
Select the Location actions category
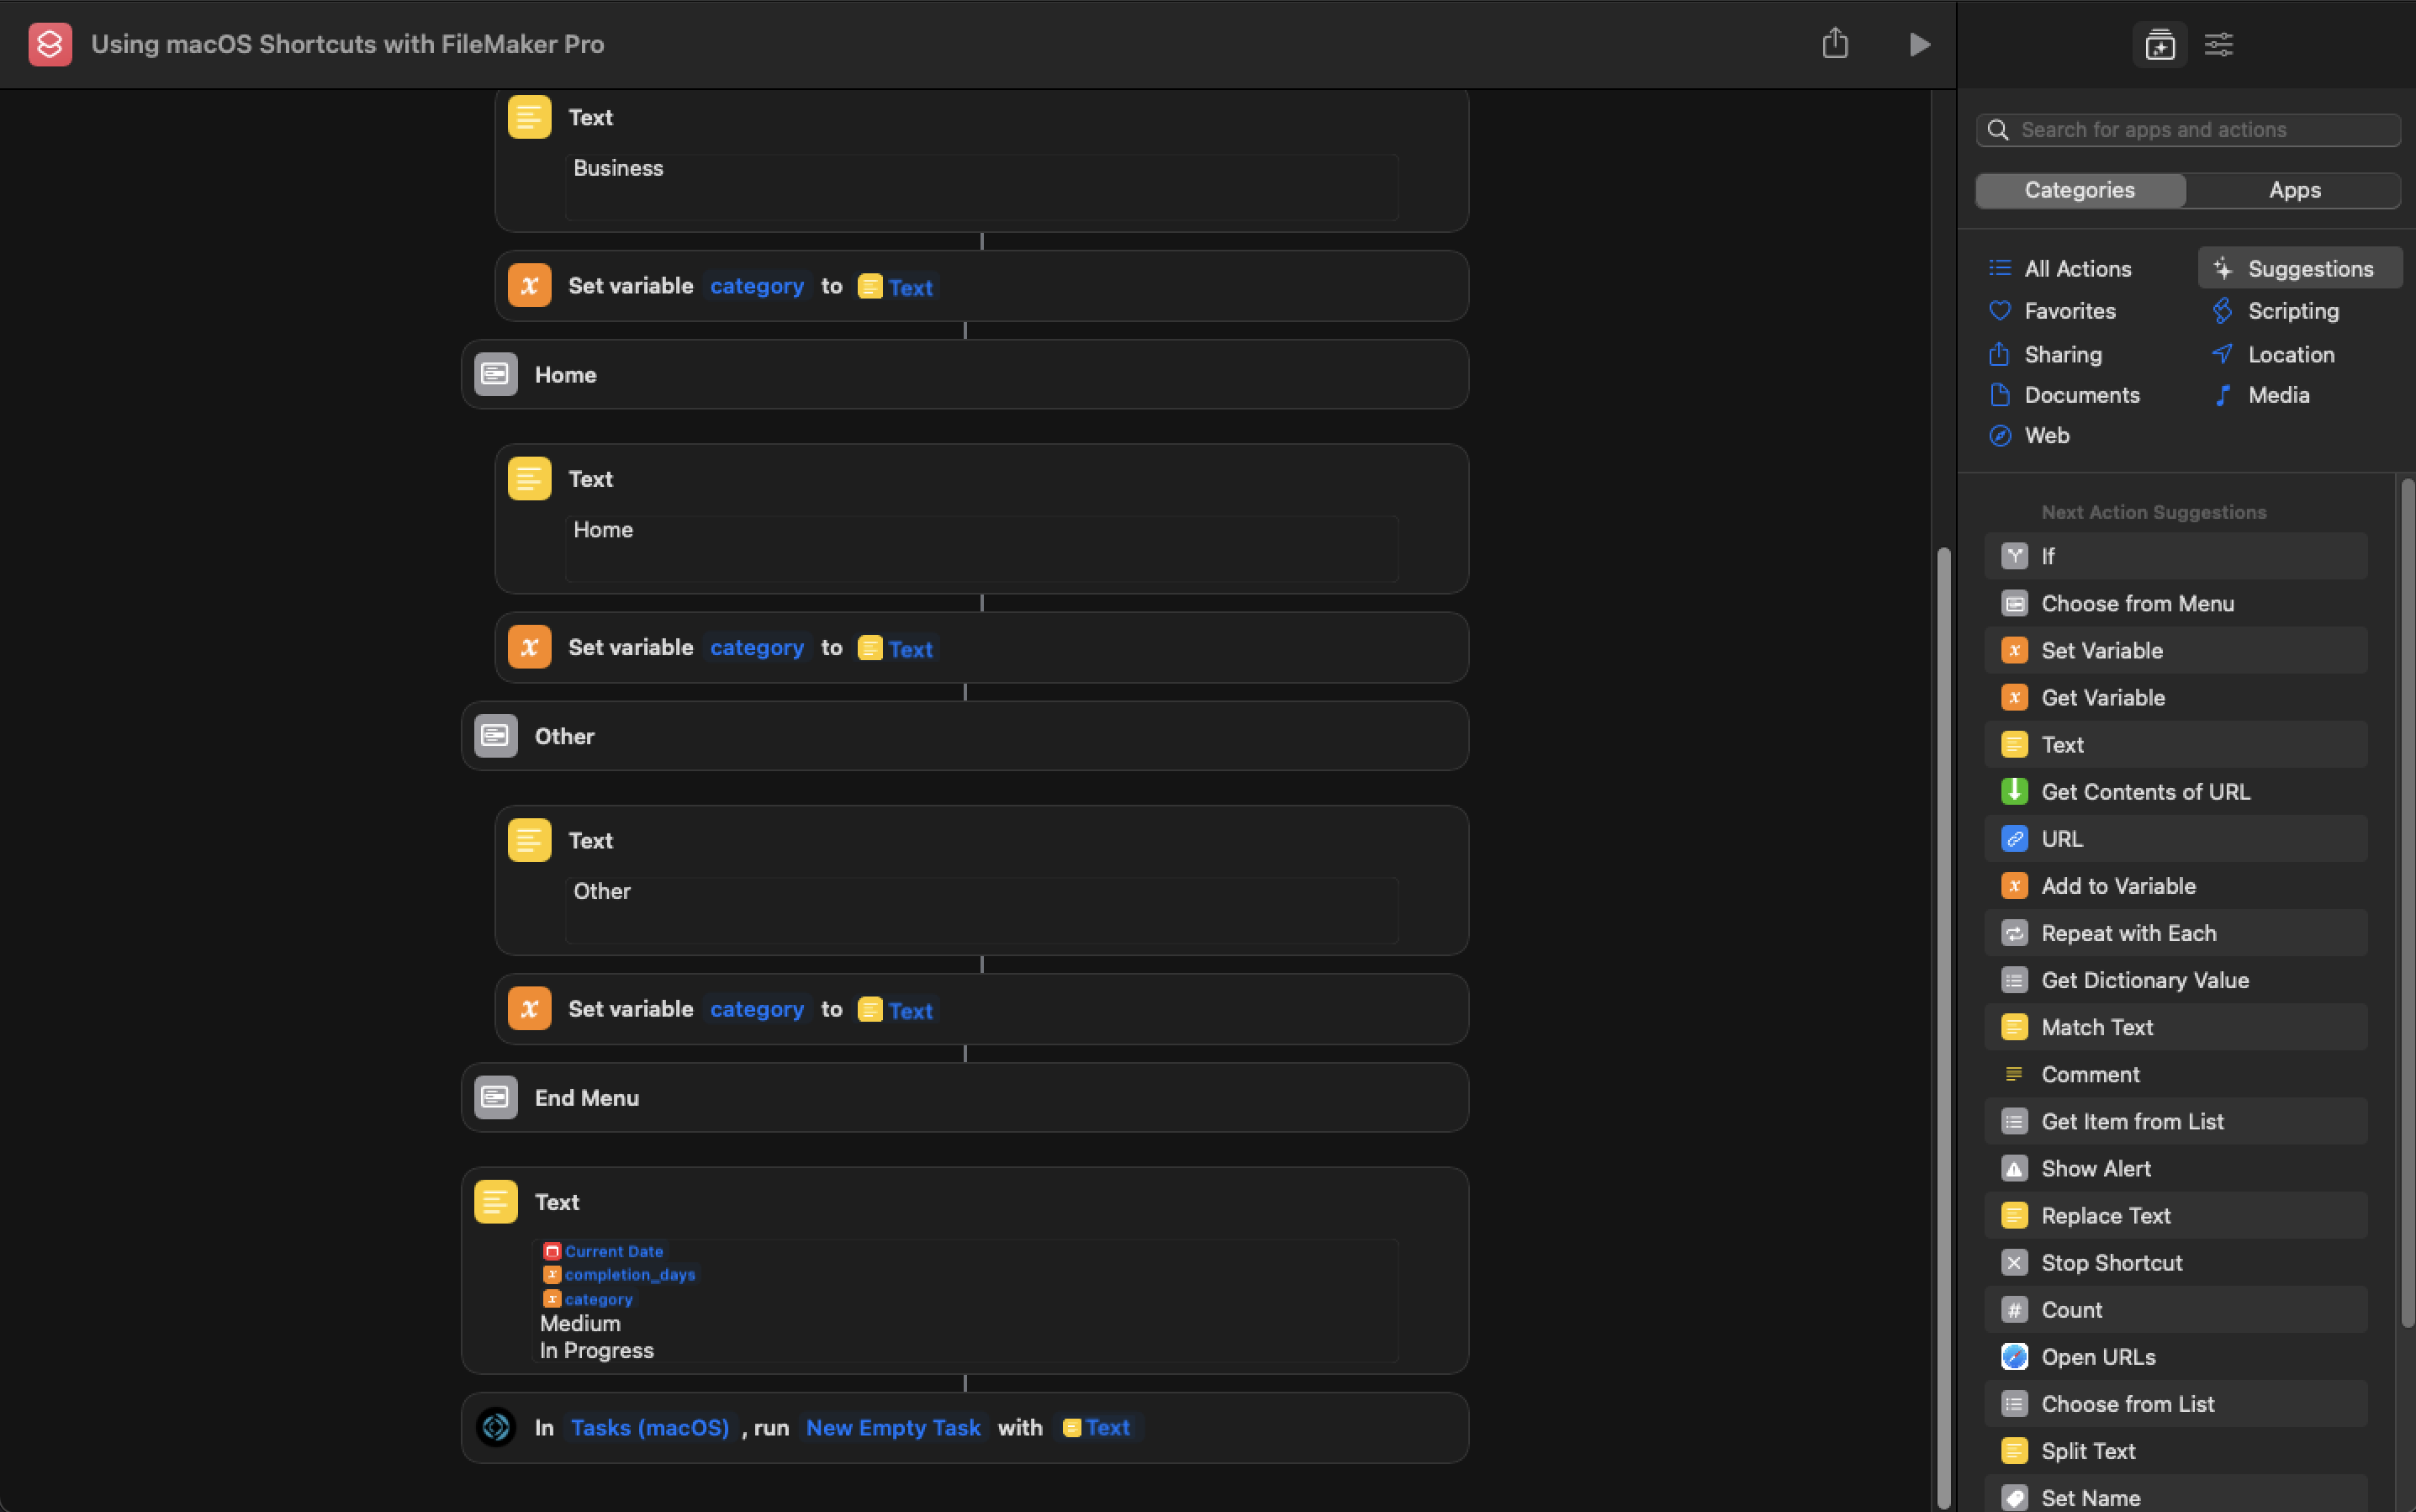2289,354
